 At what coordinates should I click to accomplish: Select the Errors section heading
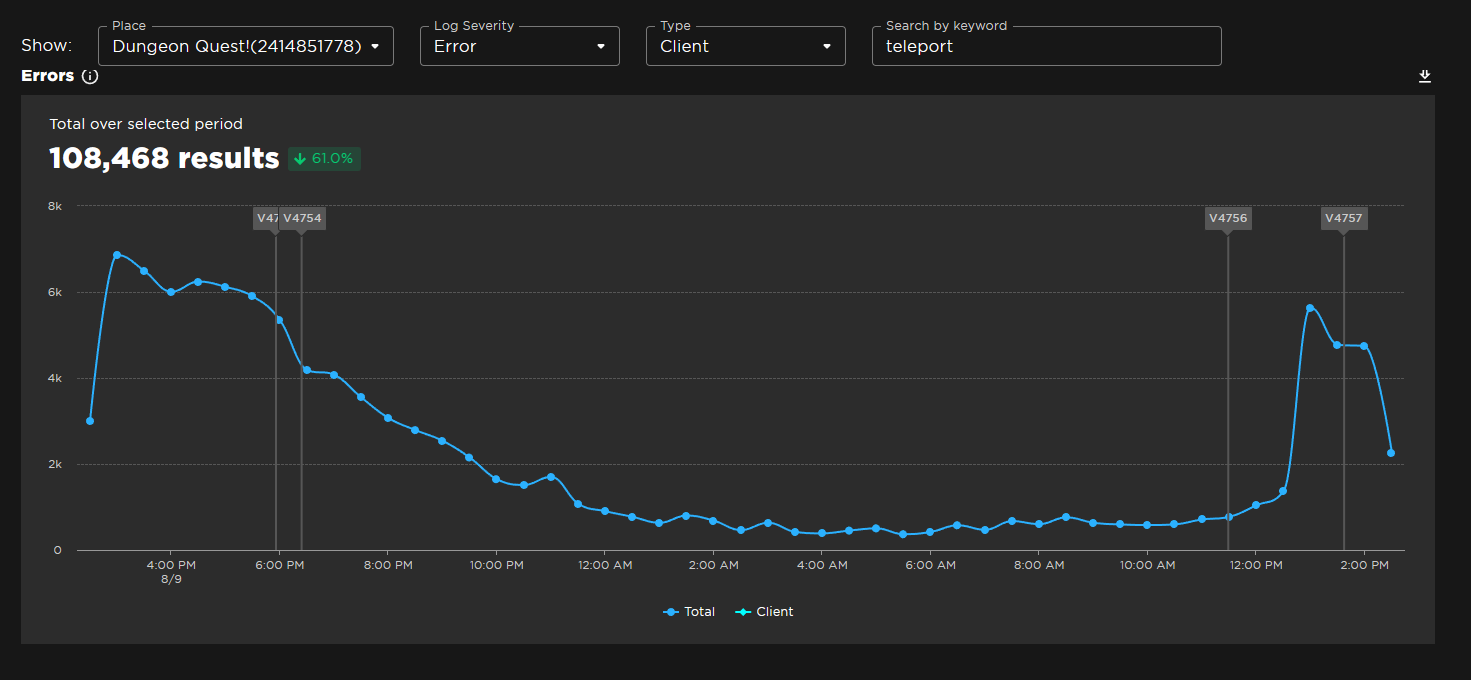[46, 76]
